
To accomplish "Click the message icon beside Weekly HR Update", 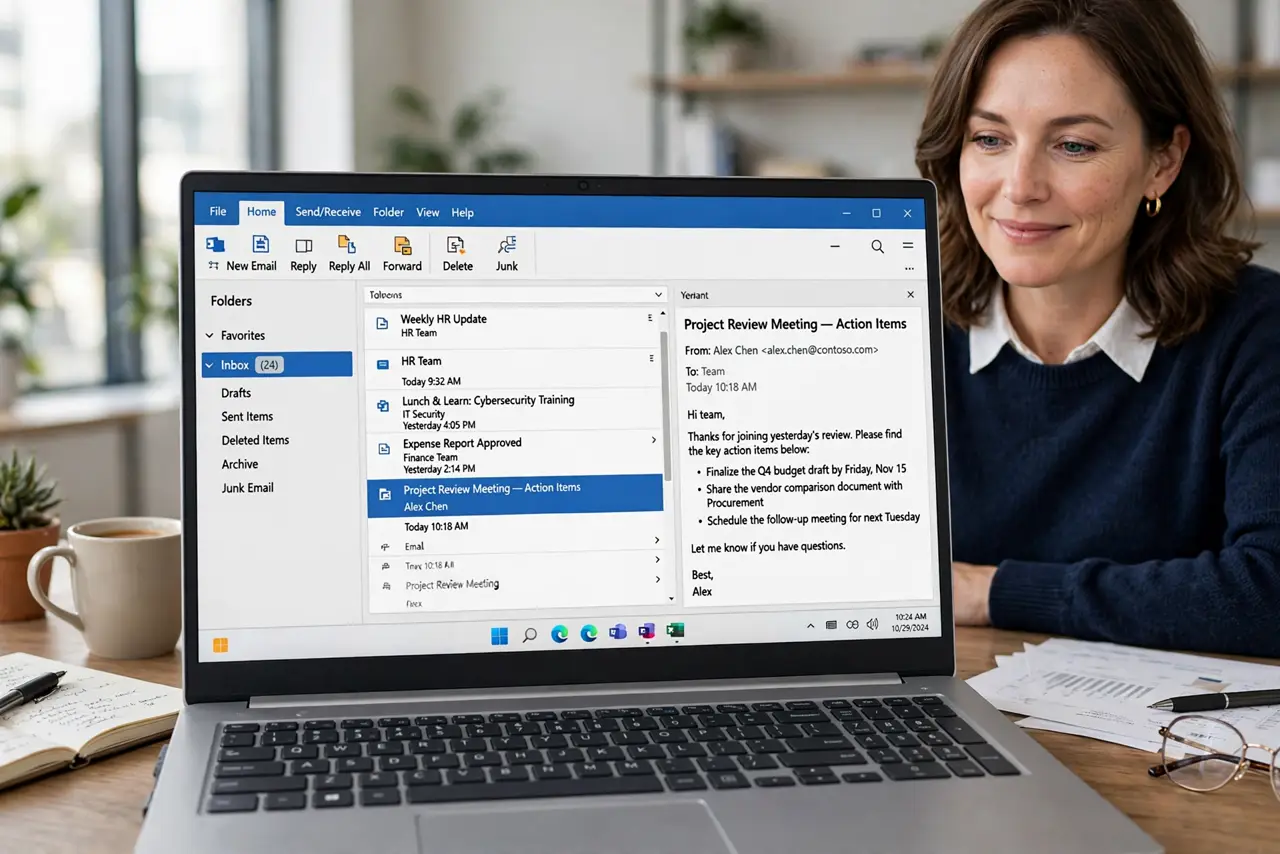I will coord(381,324).
